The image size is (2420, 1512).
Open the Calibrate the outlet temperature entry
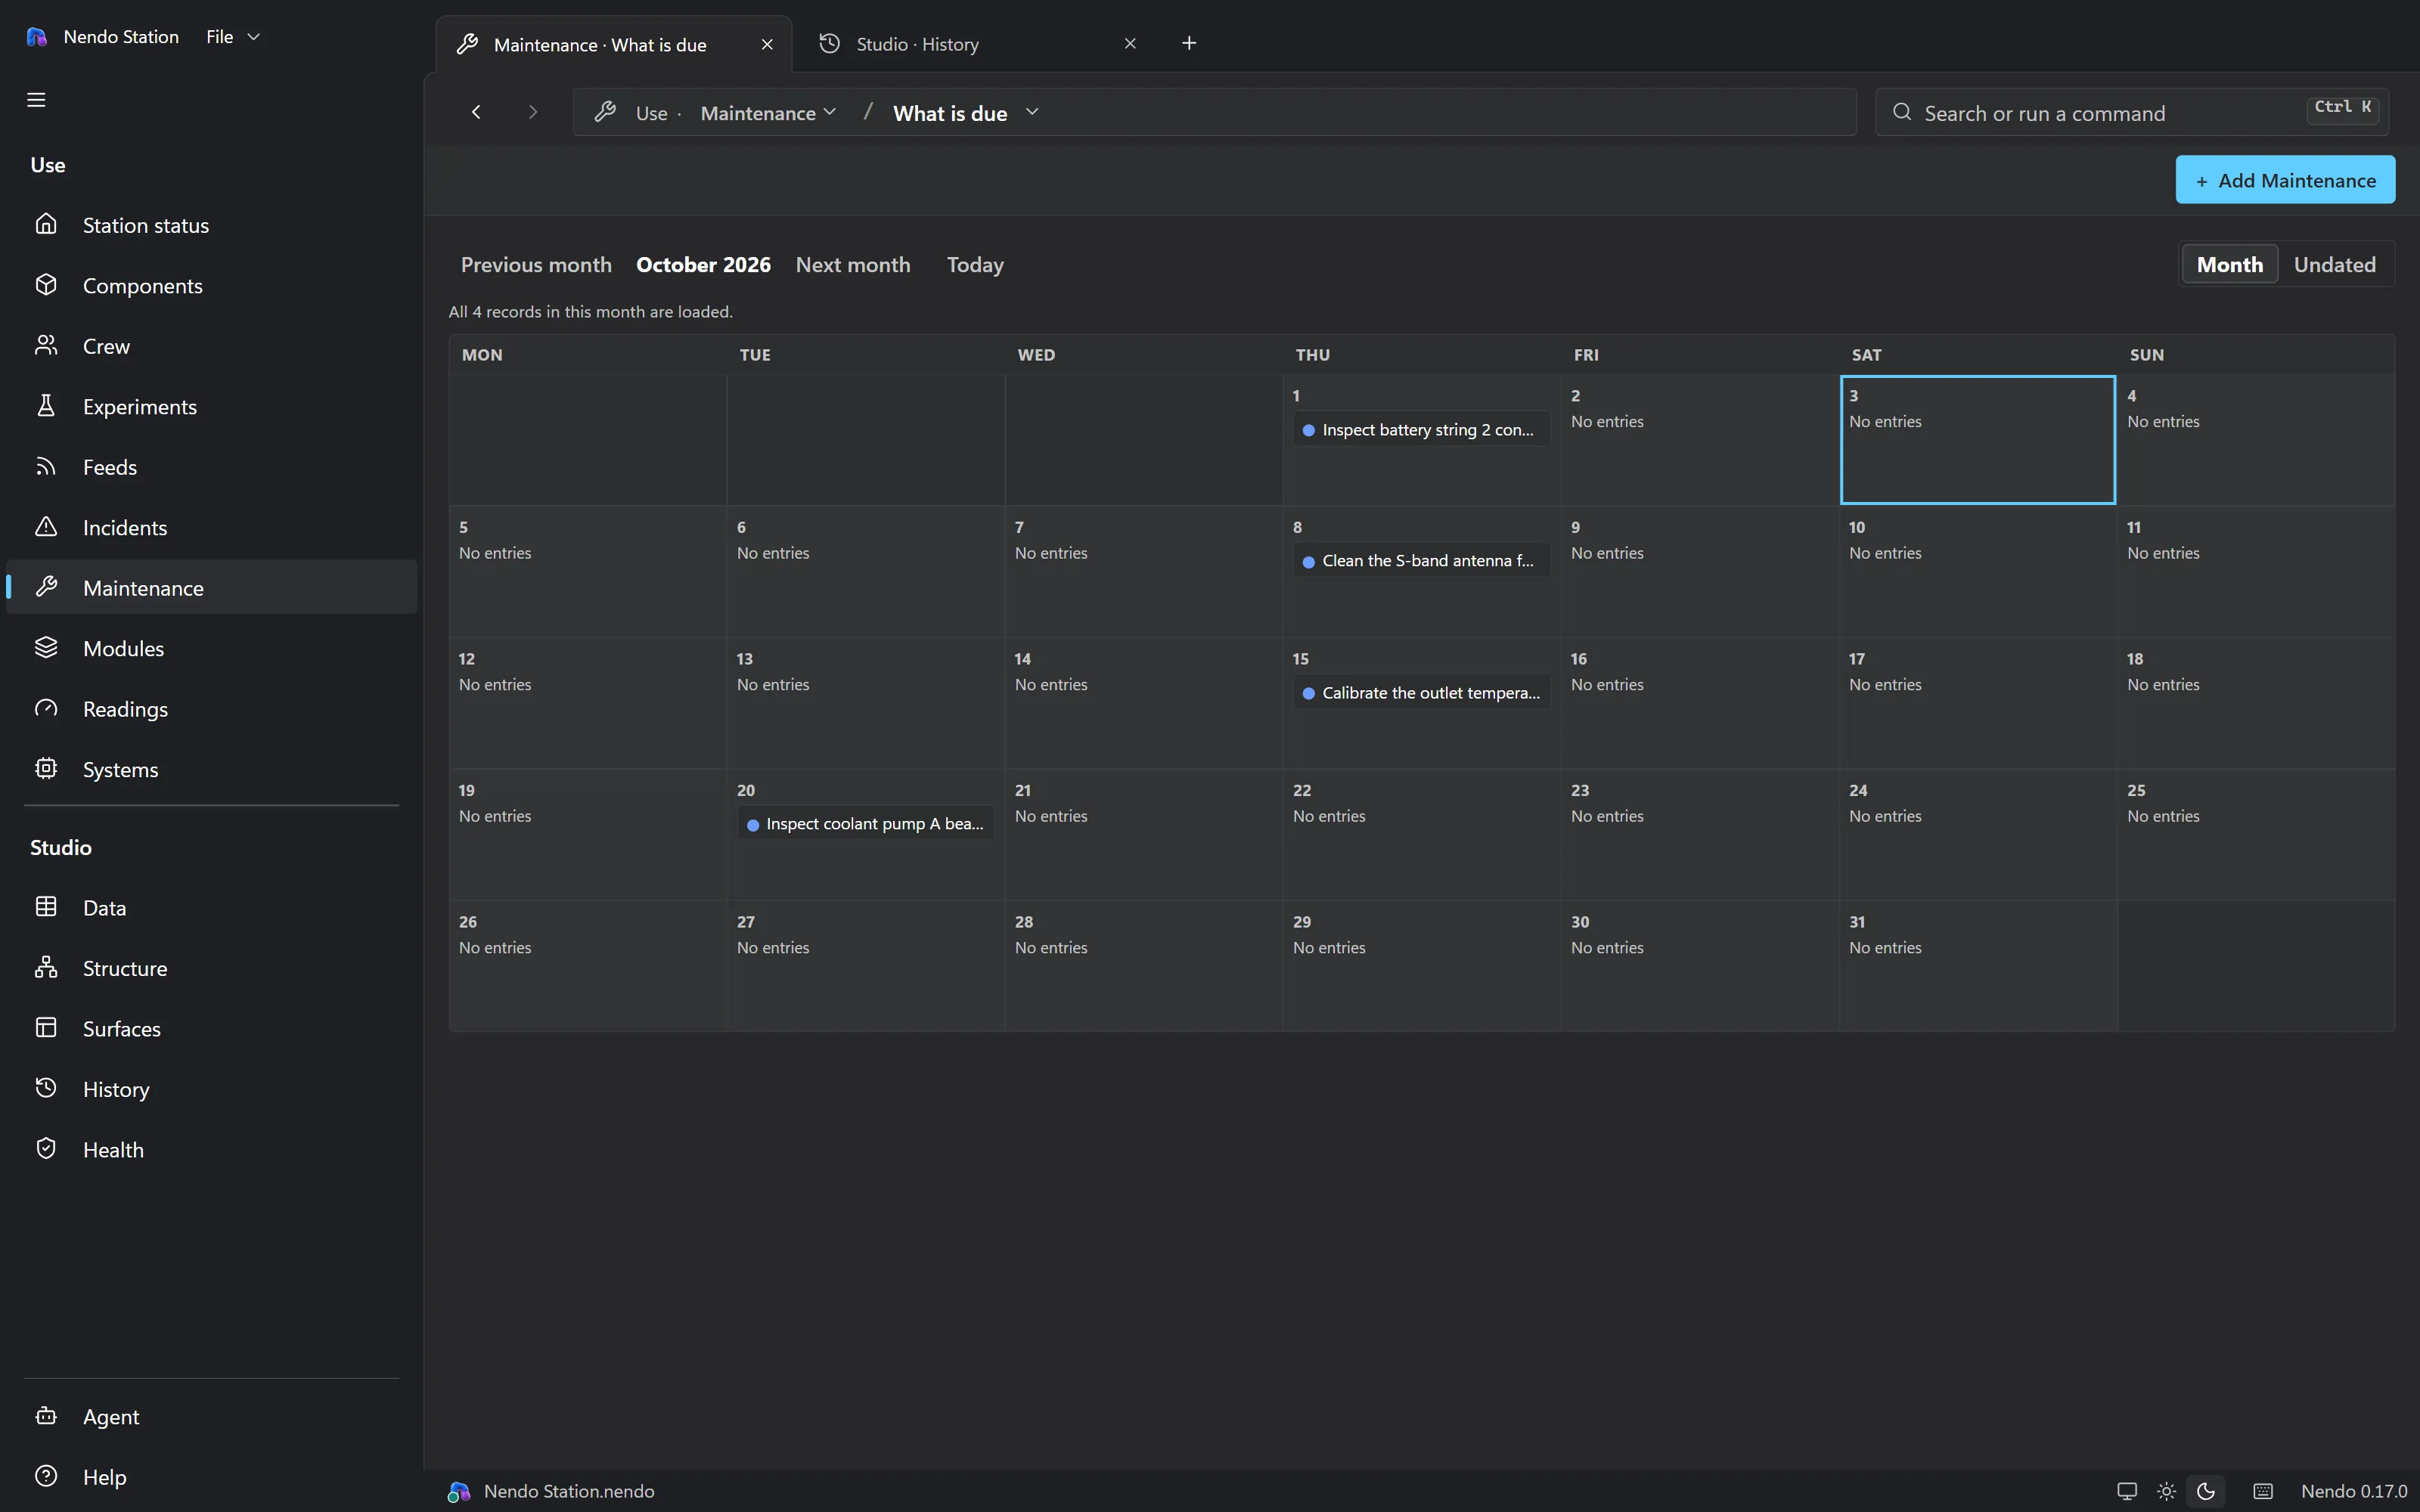point(1421,693)
